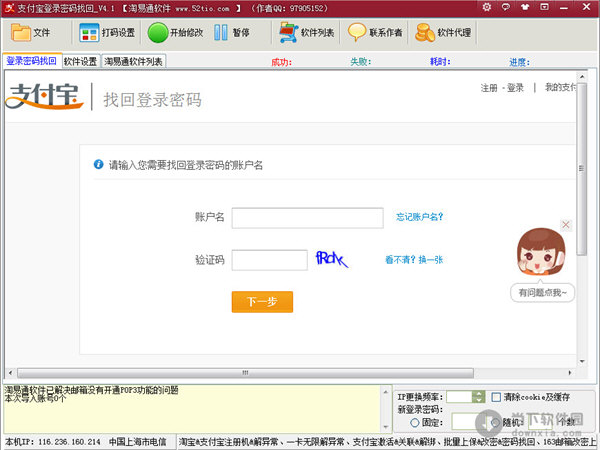The width and height of the screenshot is (600, 450).
Task: Click the horizontal scrollbar thumb
Action: [x=245, y=373]
